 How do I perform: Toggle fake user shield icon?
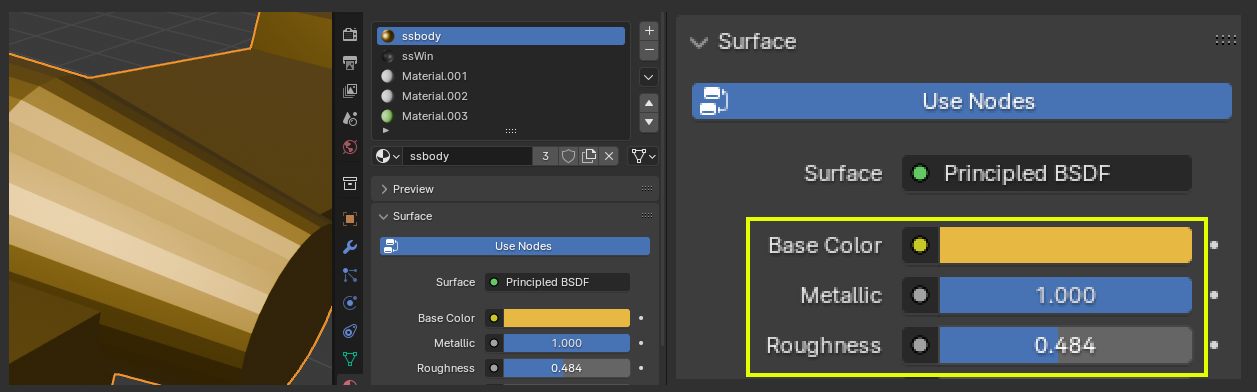568,156
